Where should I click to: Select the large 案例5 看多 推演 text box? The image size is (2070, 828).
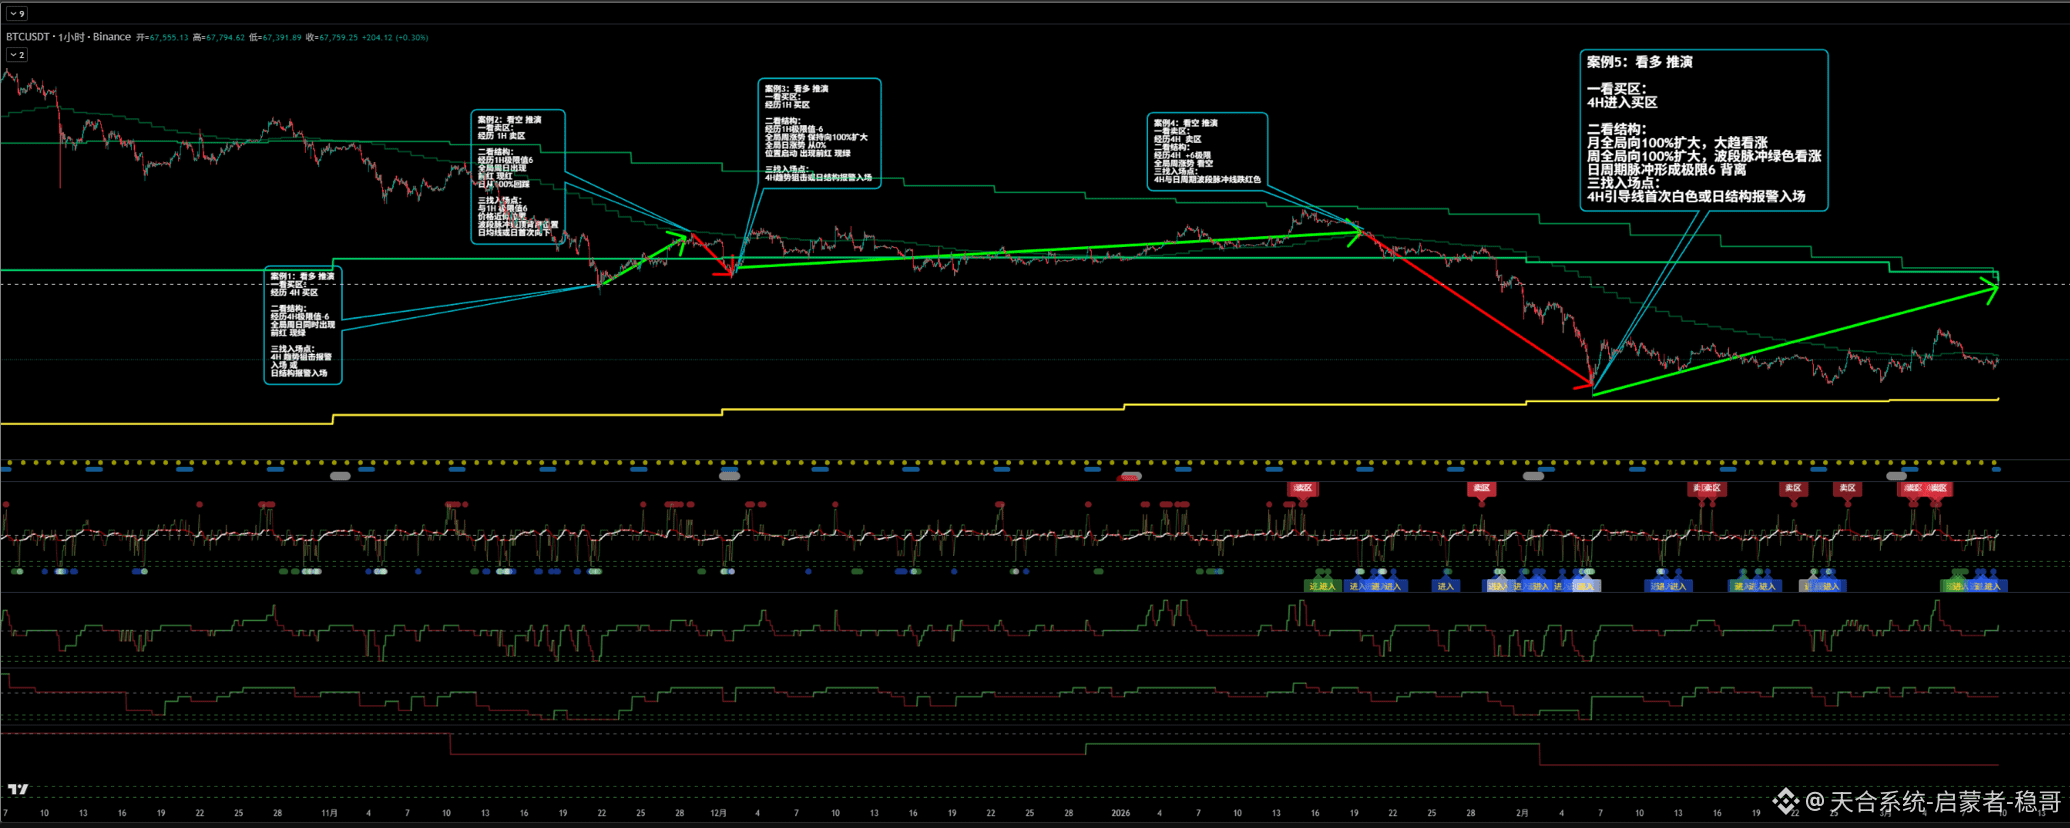pyautogui.click(x=1703, y=130)
